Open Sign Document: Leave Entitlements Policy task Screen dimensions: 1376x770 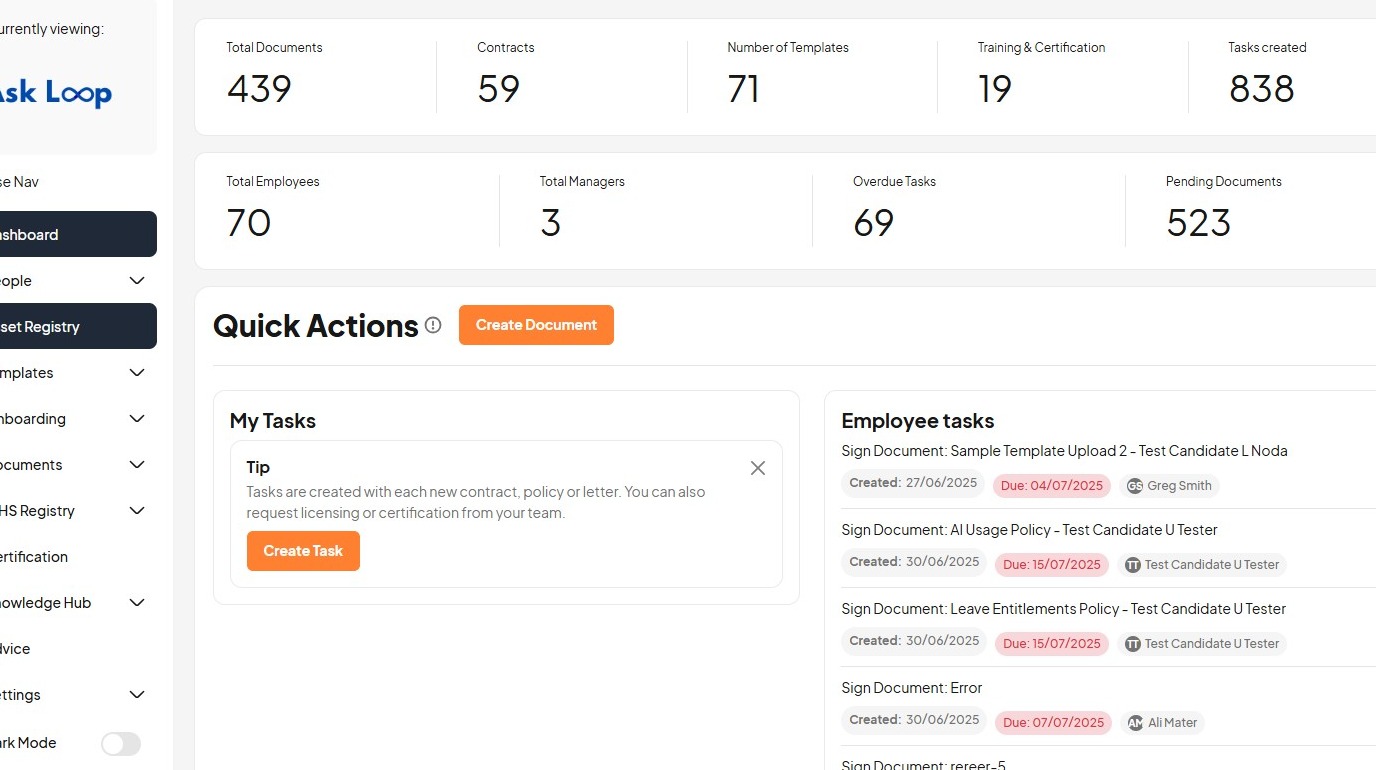coord(1063,609)
